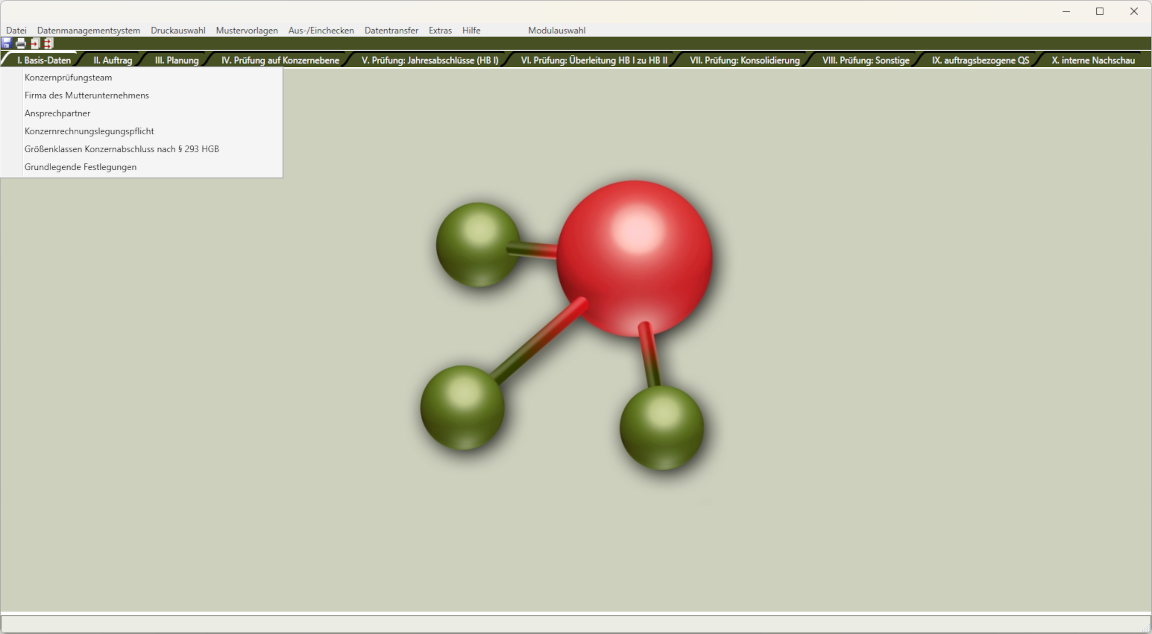Click the double red arrow document icon
This screenshot has width=1152, height=634.
coord(47,44)
